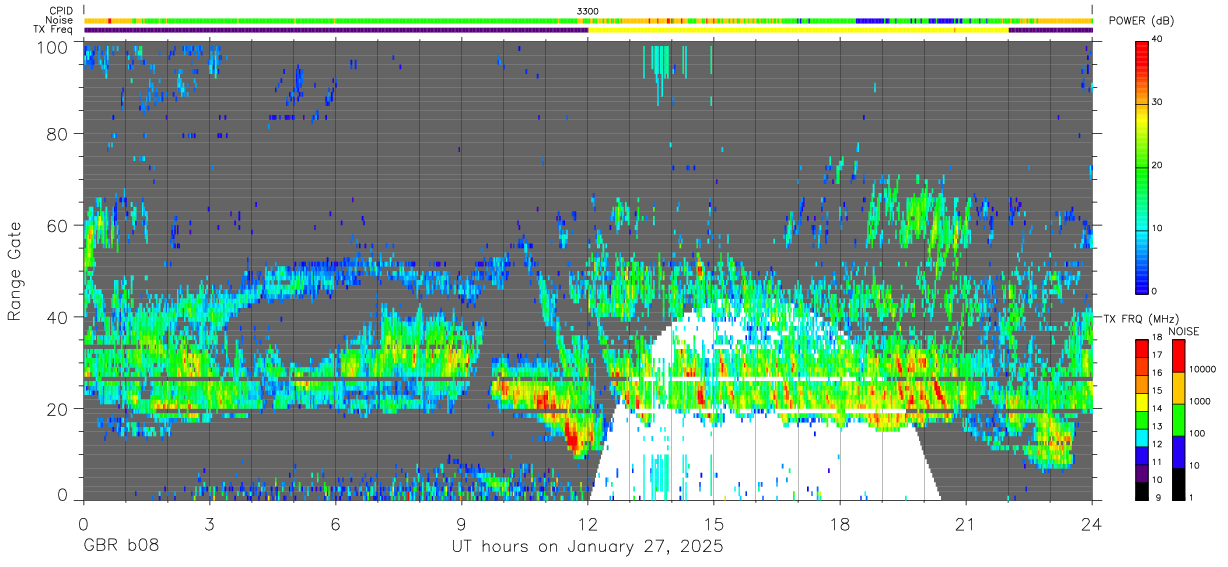
Task: Click the 24 tick on UT hours axis
Action: [1092, 524]
